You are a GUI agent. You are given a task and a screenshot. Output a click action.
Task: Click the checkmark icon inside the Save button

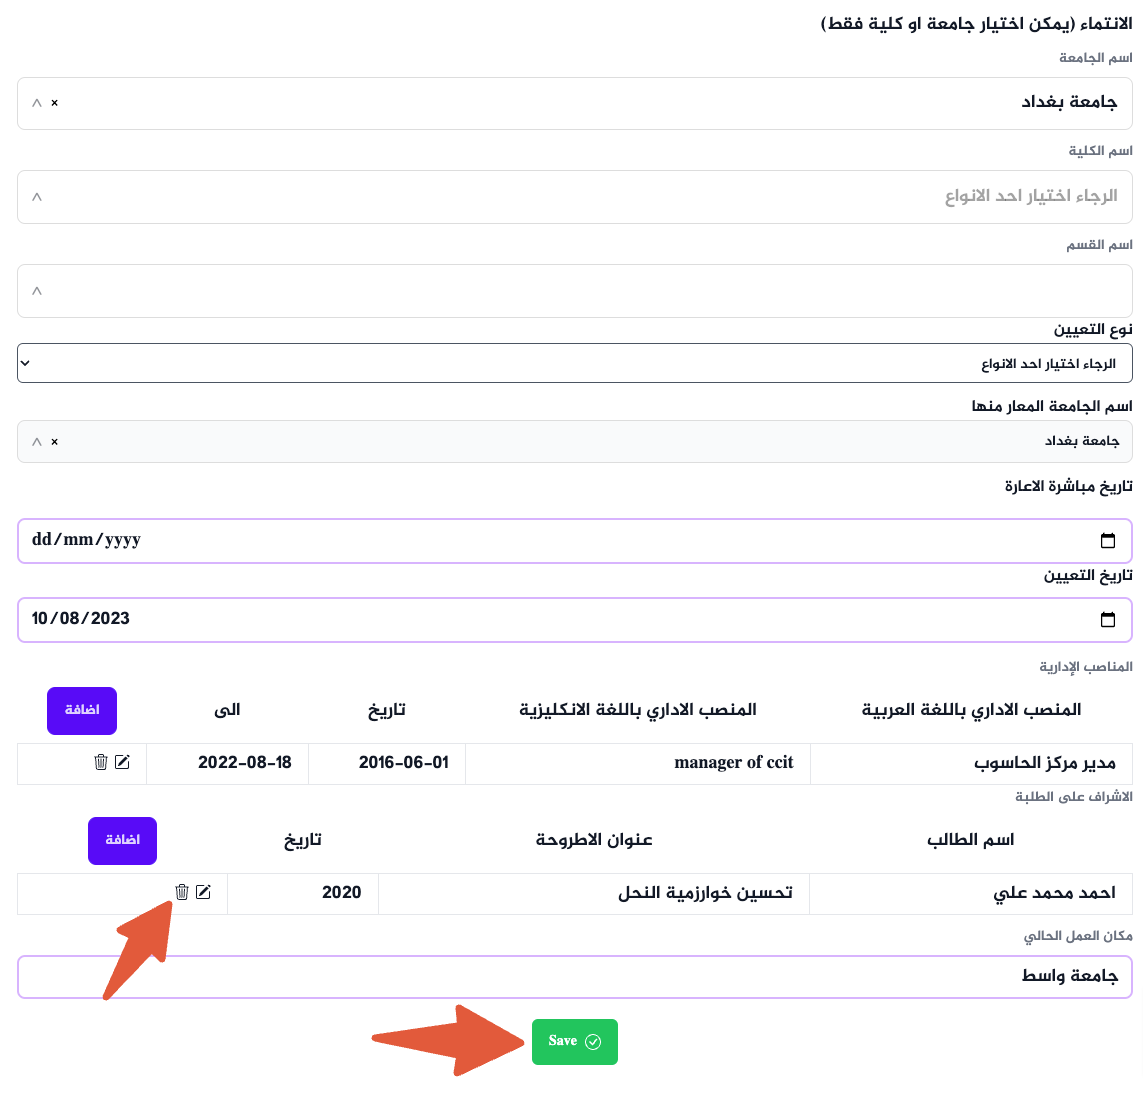593,1041
